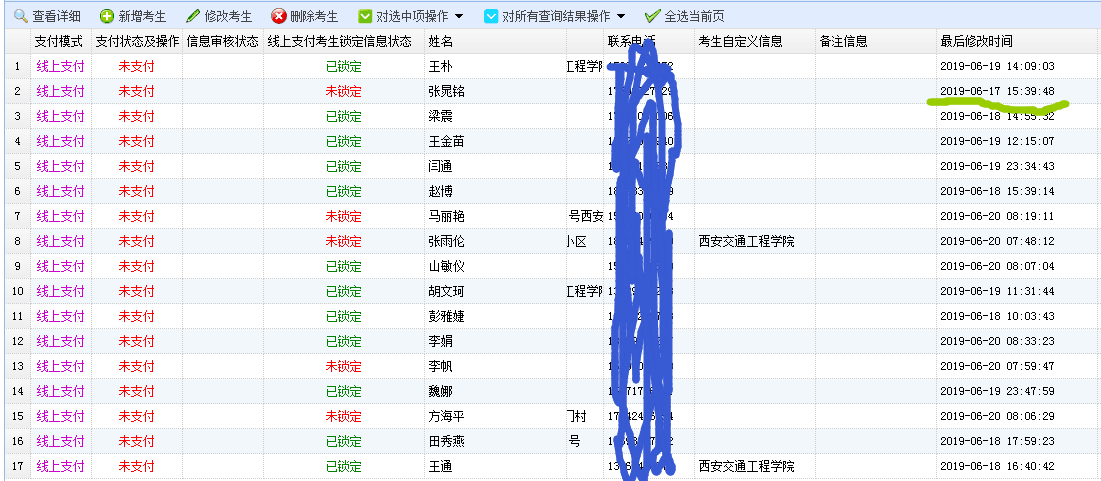Image resolution: width=1101 pixels, height=481 pixels.
Task: Expand the 对选中项操作 dropdown arrow
Action: (458, 17)
